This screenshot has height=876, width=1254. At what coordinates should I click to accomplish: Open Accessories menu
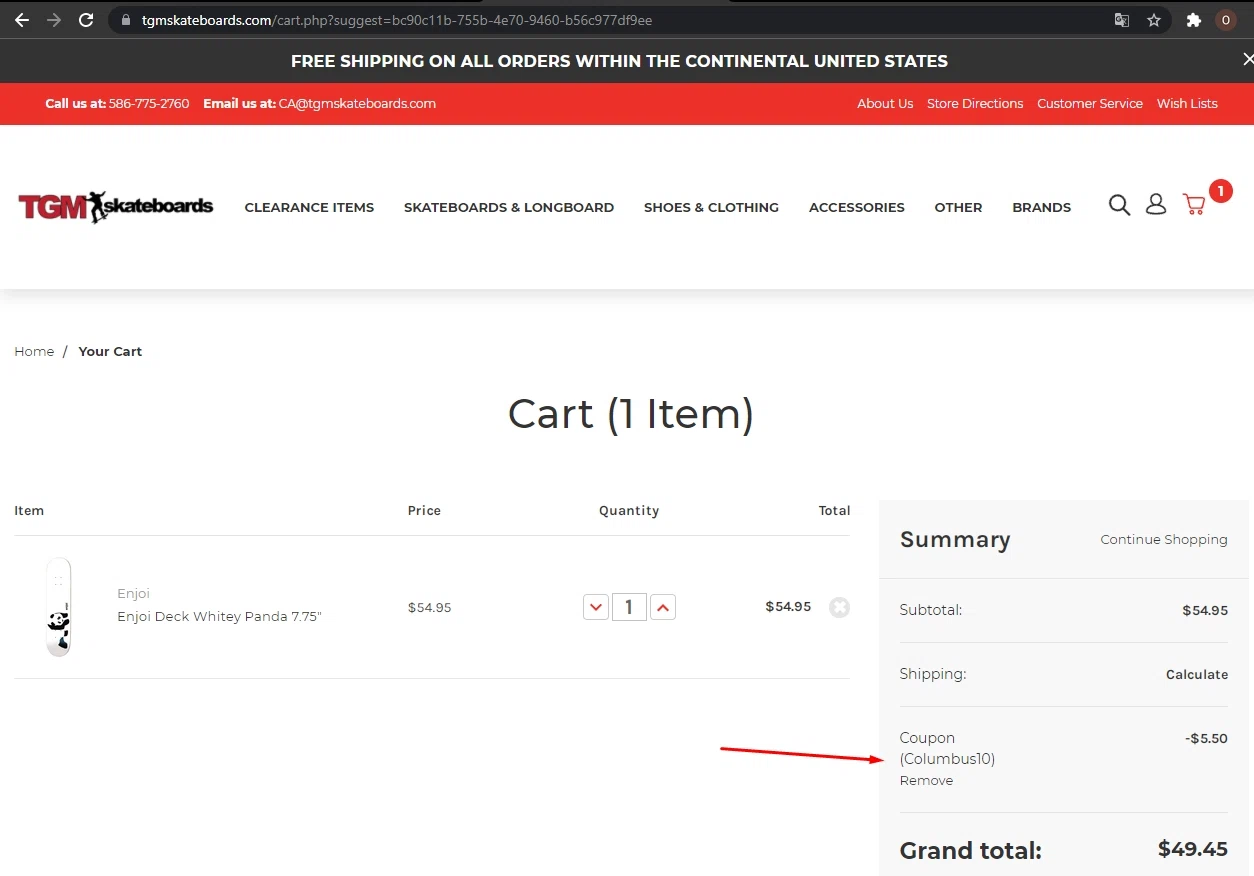(x=857, y=207)
